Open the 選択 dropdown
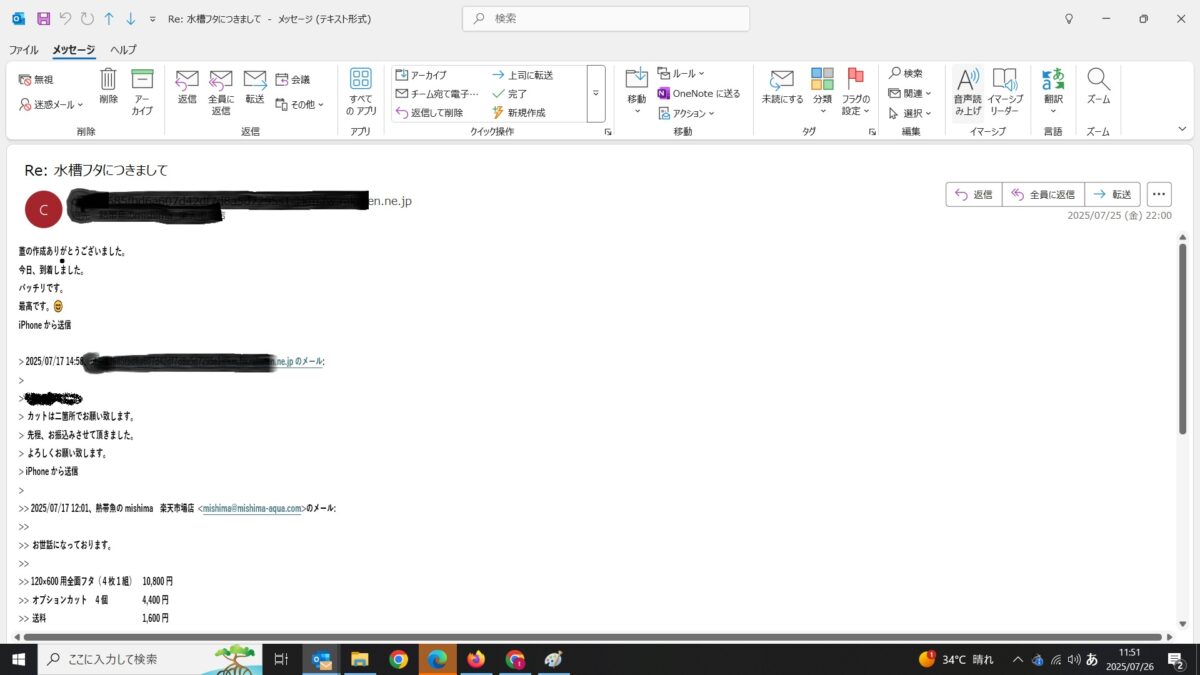1200x675 pixels. click(910, 113)
